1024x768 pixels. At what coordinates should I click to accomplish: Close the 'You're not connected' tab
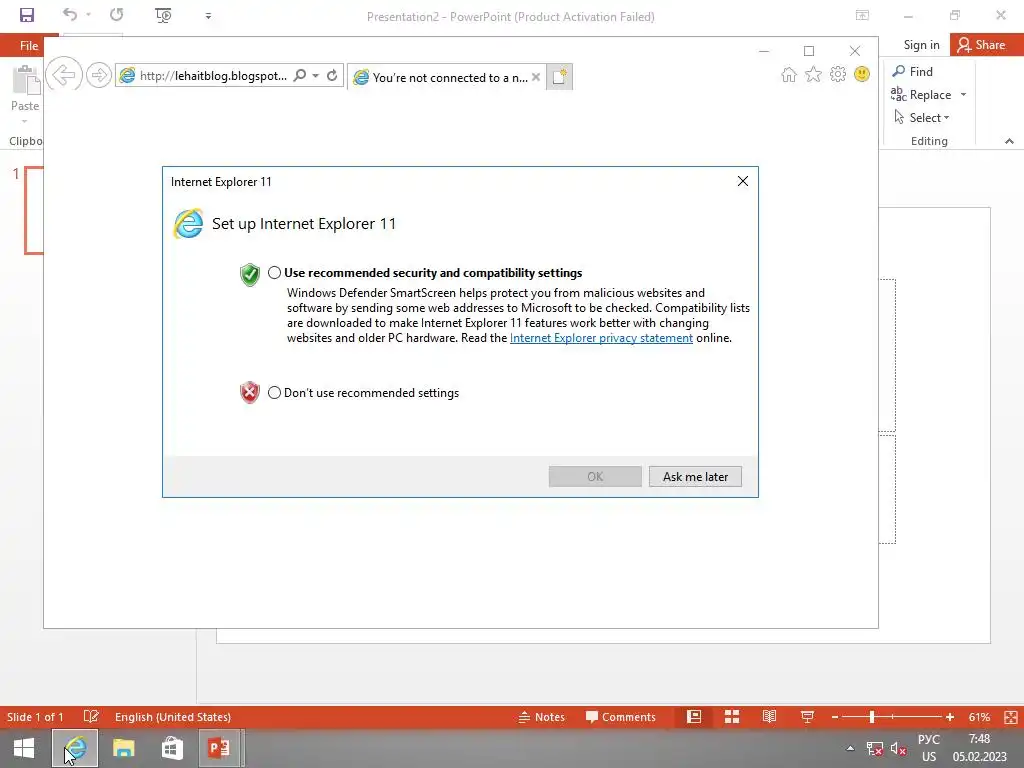click(536, 77)
